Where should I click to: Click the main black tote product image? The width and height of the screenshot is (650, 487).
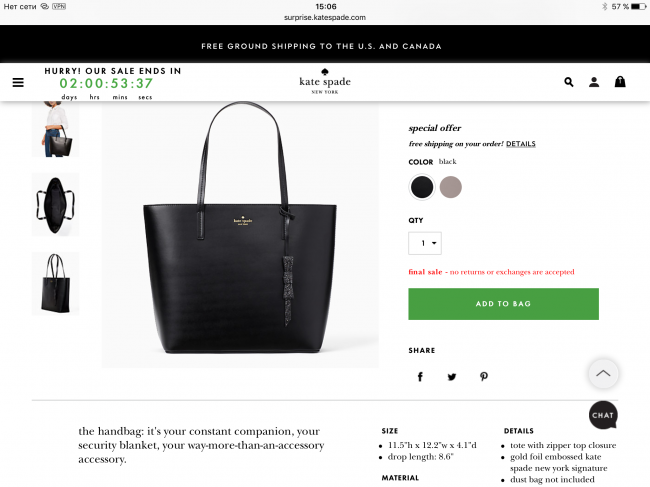240,235
